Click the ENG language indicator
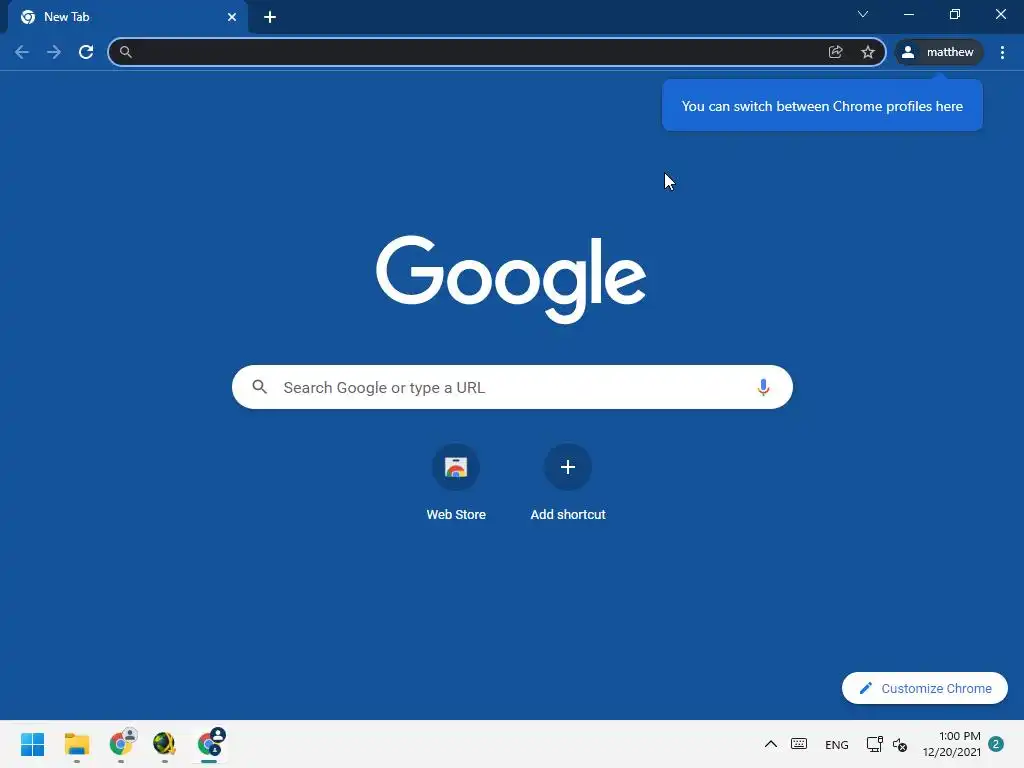1024x768 pixels. [x=837, y=744]
